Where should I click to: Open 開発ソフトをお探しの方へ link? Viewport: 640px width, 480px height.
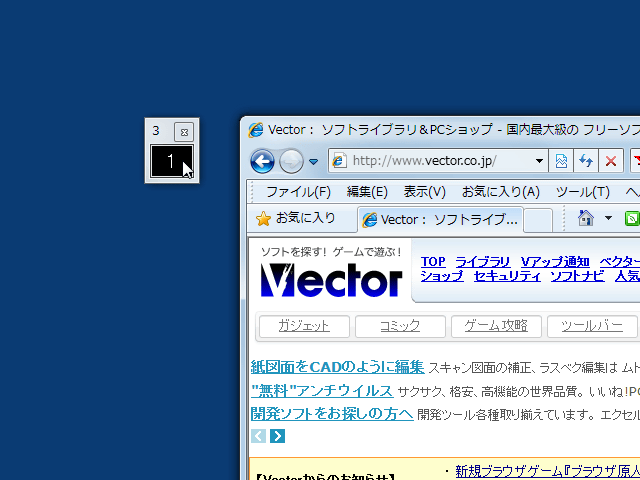point(332,414)
